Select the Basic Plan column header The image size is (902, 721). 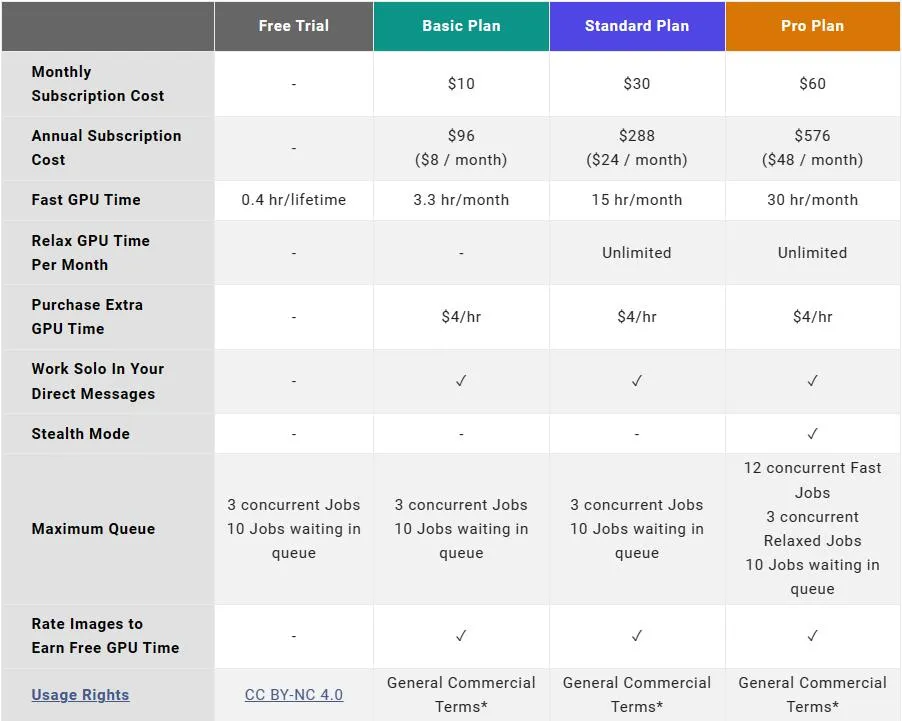pyautogui.click(x=461, y=26)
